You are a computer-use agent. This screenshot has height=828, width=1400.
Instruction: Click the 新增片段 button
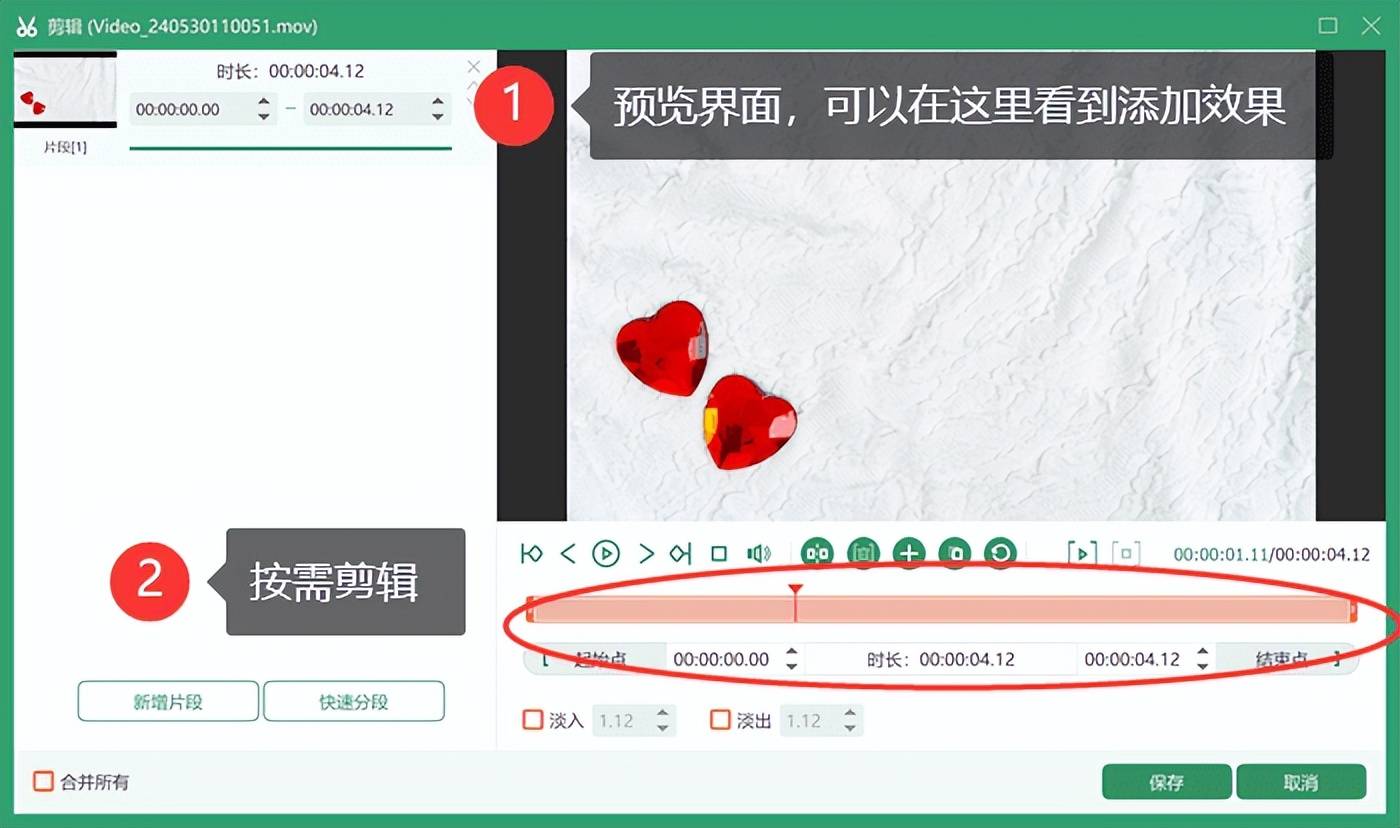(168, 702)
